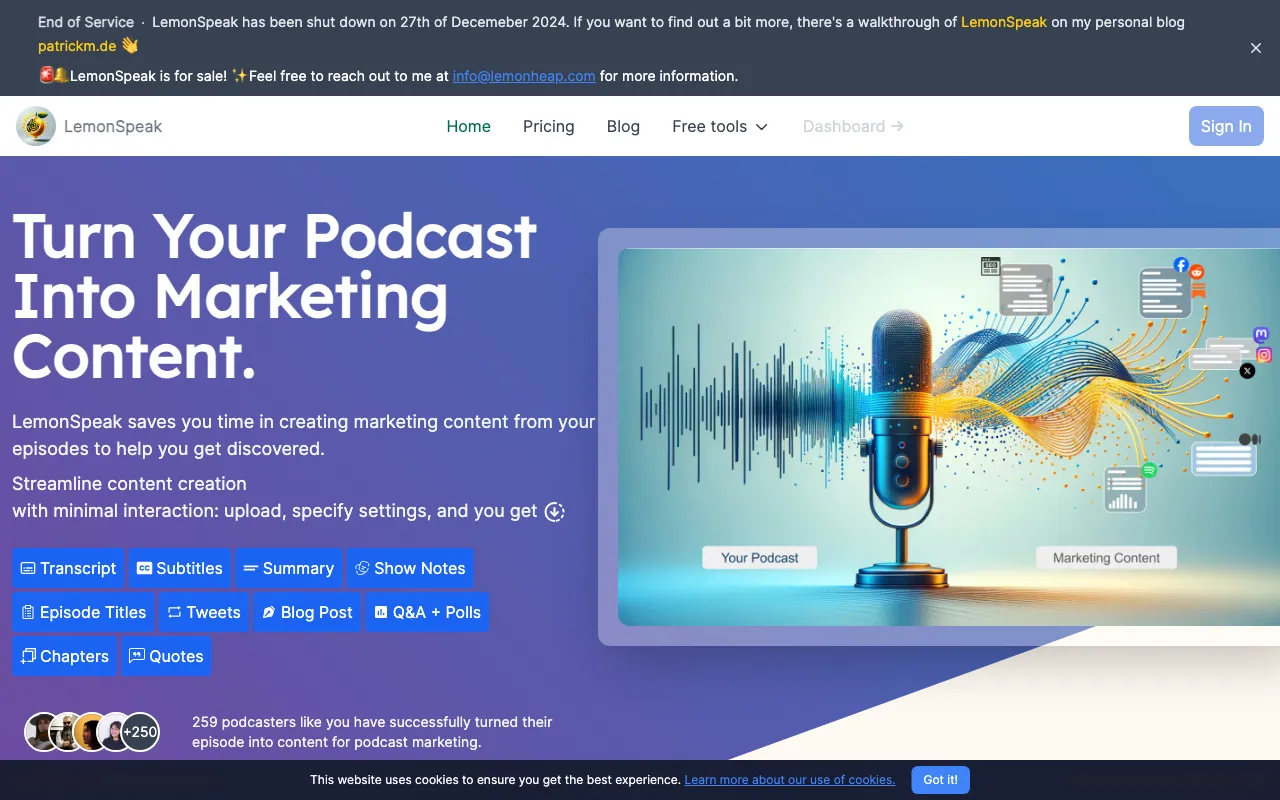This screenshot has width=1280, height=800.
Task: Select the Q&A + Polls tag
Action: tap(428, 612)
